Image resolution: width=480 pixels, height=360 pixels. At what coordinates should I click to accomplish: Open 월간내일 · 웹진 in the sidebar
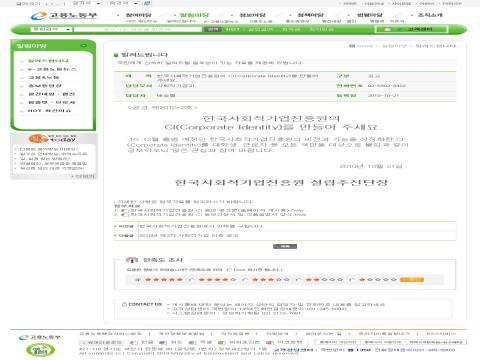coord(51,94)
